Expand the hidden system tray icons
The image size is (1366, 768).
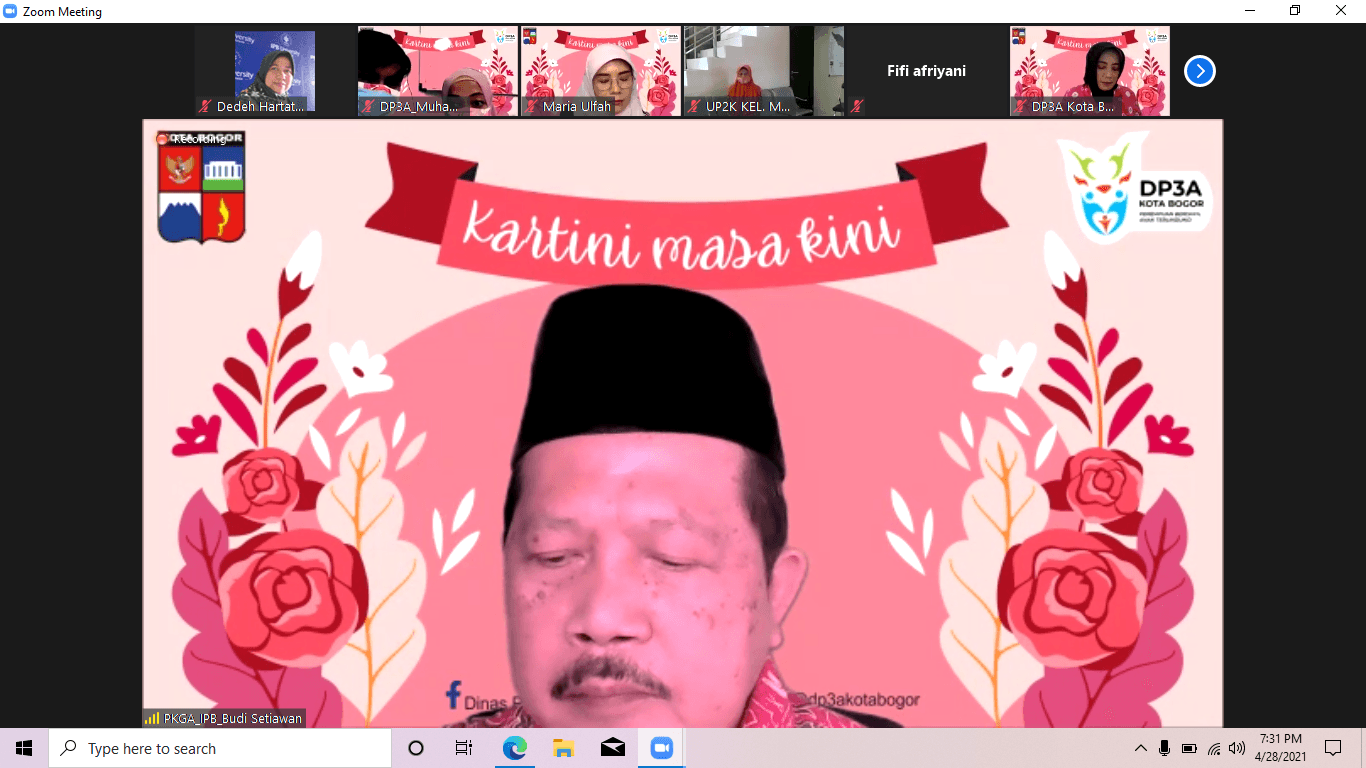[x=1140, y=748]
